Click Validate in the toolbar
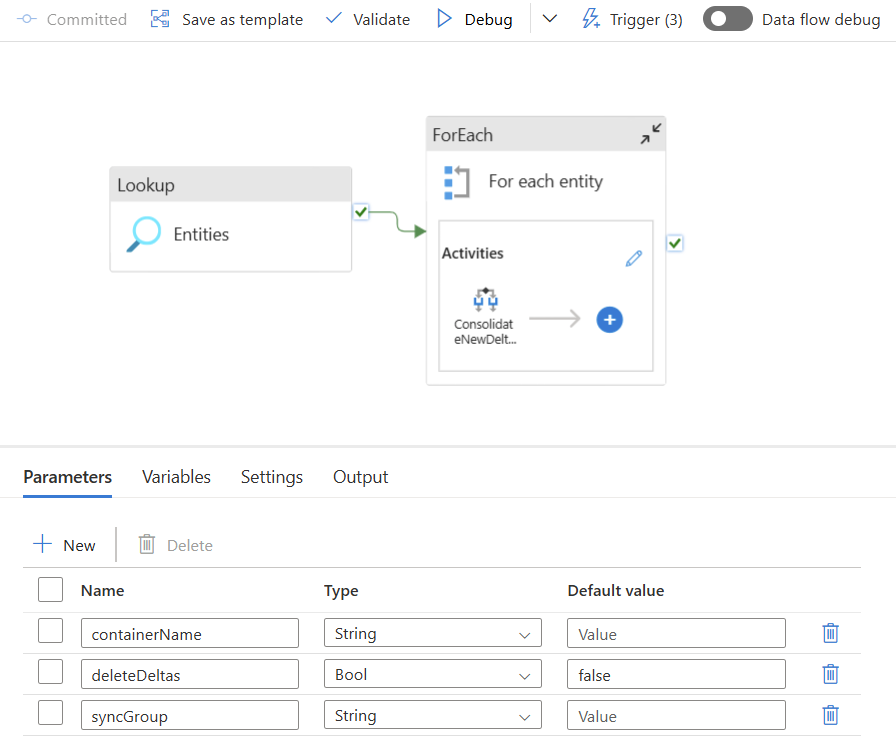896x738 pixels. (368, 19)
